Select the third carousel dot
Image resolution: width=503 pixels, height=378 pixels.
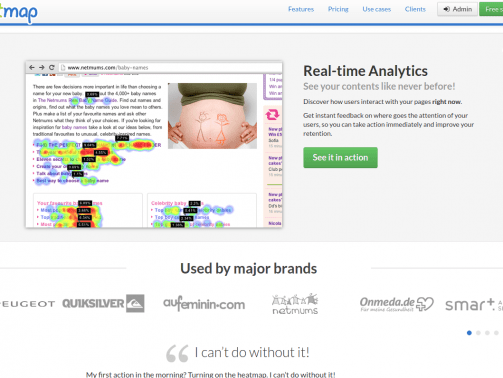click(x=487, y=333)
